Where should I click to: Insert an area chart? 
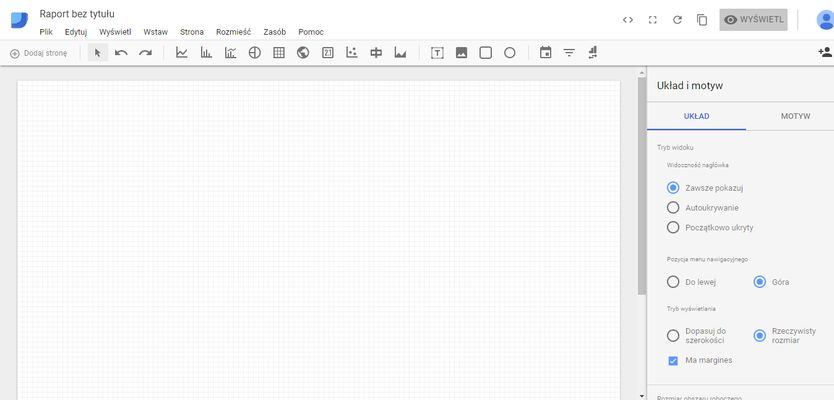pos(401,53)
